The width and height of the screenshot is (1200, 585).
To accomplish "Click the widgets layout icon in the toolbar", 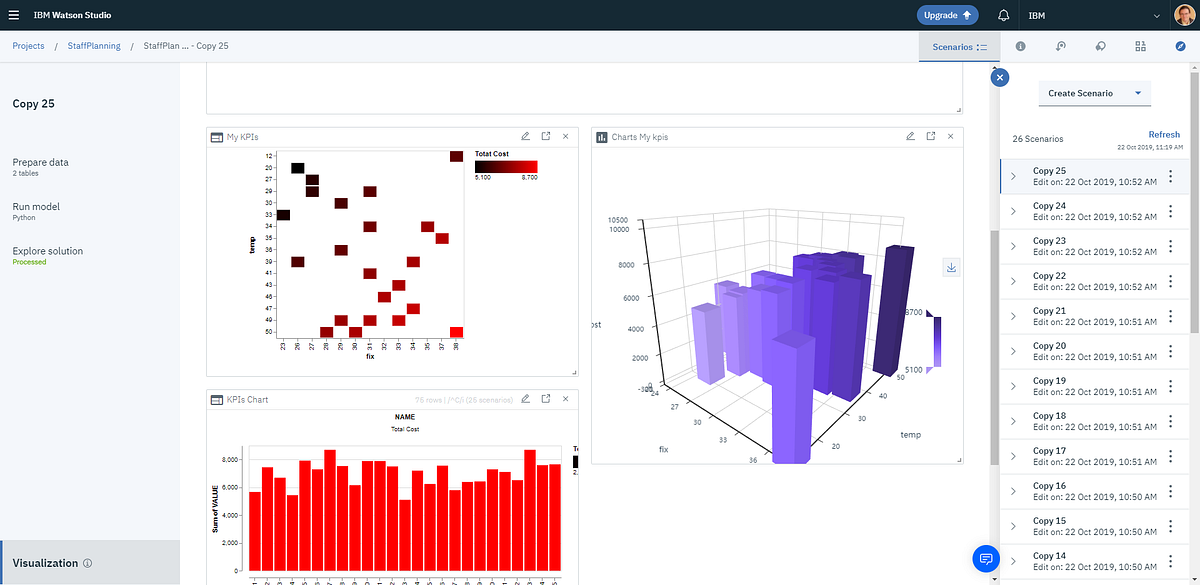I will tap(1140, 46).
